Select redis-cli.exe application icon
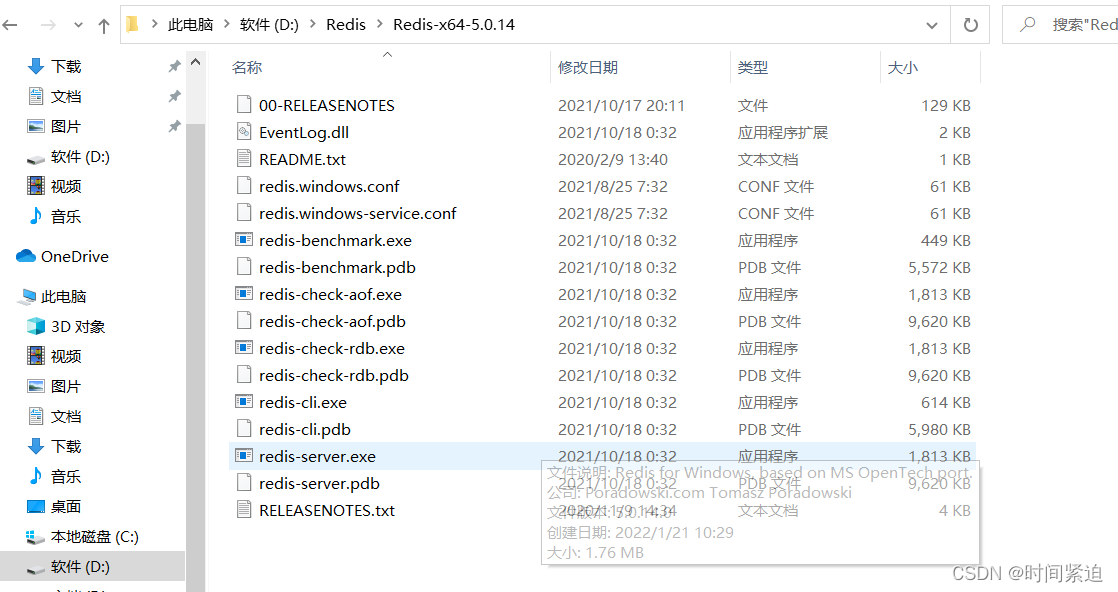 pyautogui.click(x=244, y=402)
